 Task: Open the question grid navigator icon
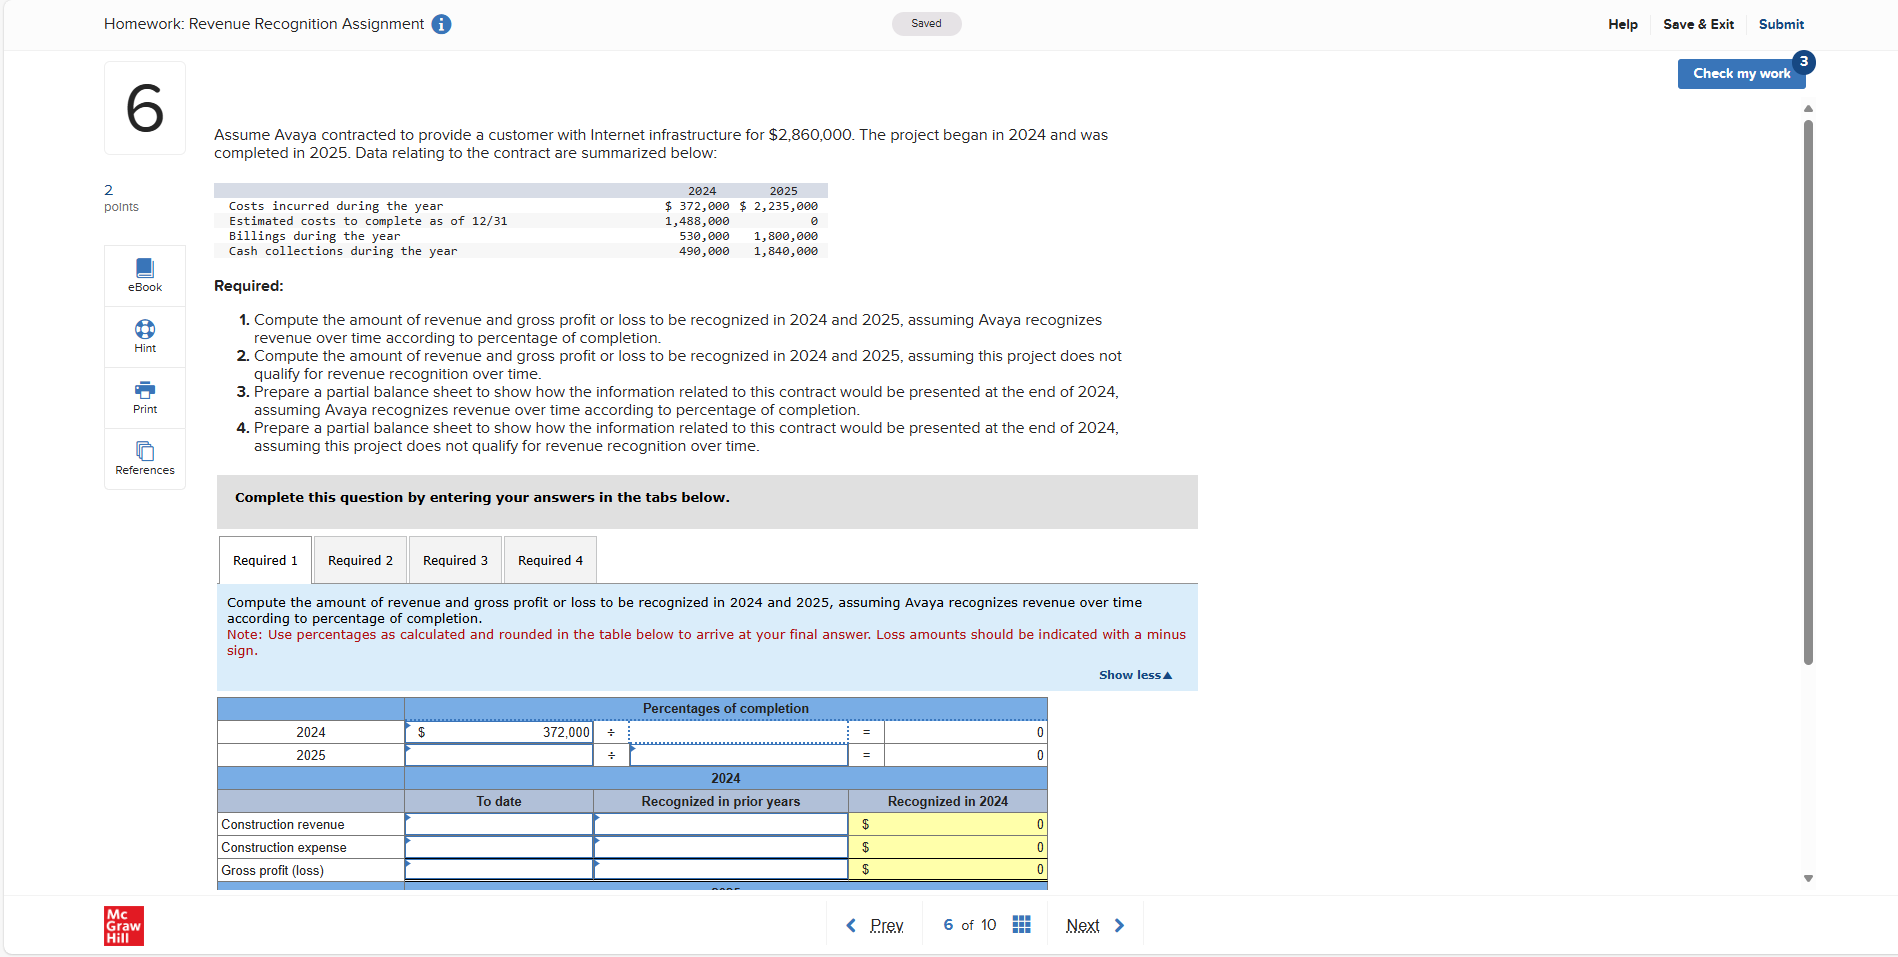(x=1021, y=924)
